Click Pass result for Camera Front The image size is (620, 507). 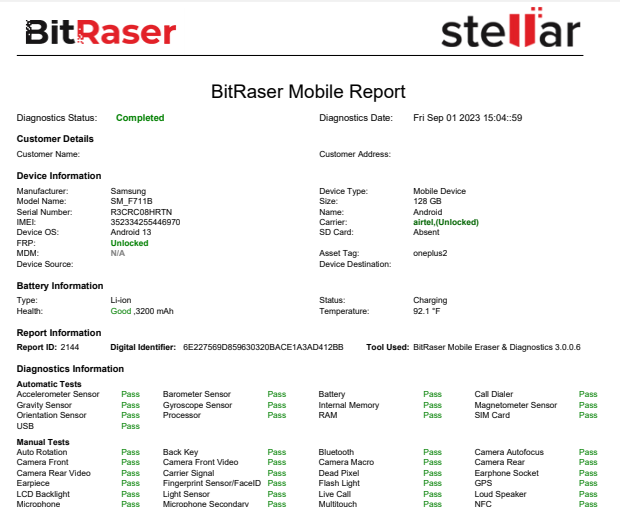pyautogui.click(x=130, y=462)
